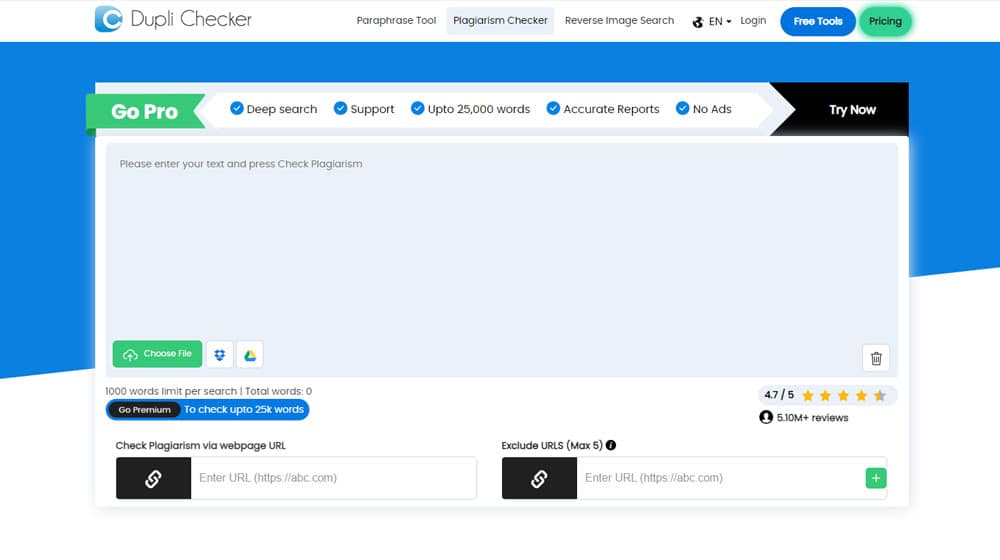Click '1000 words limit per search' text
The image size is (1000, 560).
coord(171,391)
